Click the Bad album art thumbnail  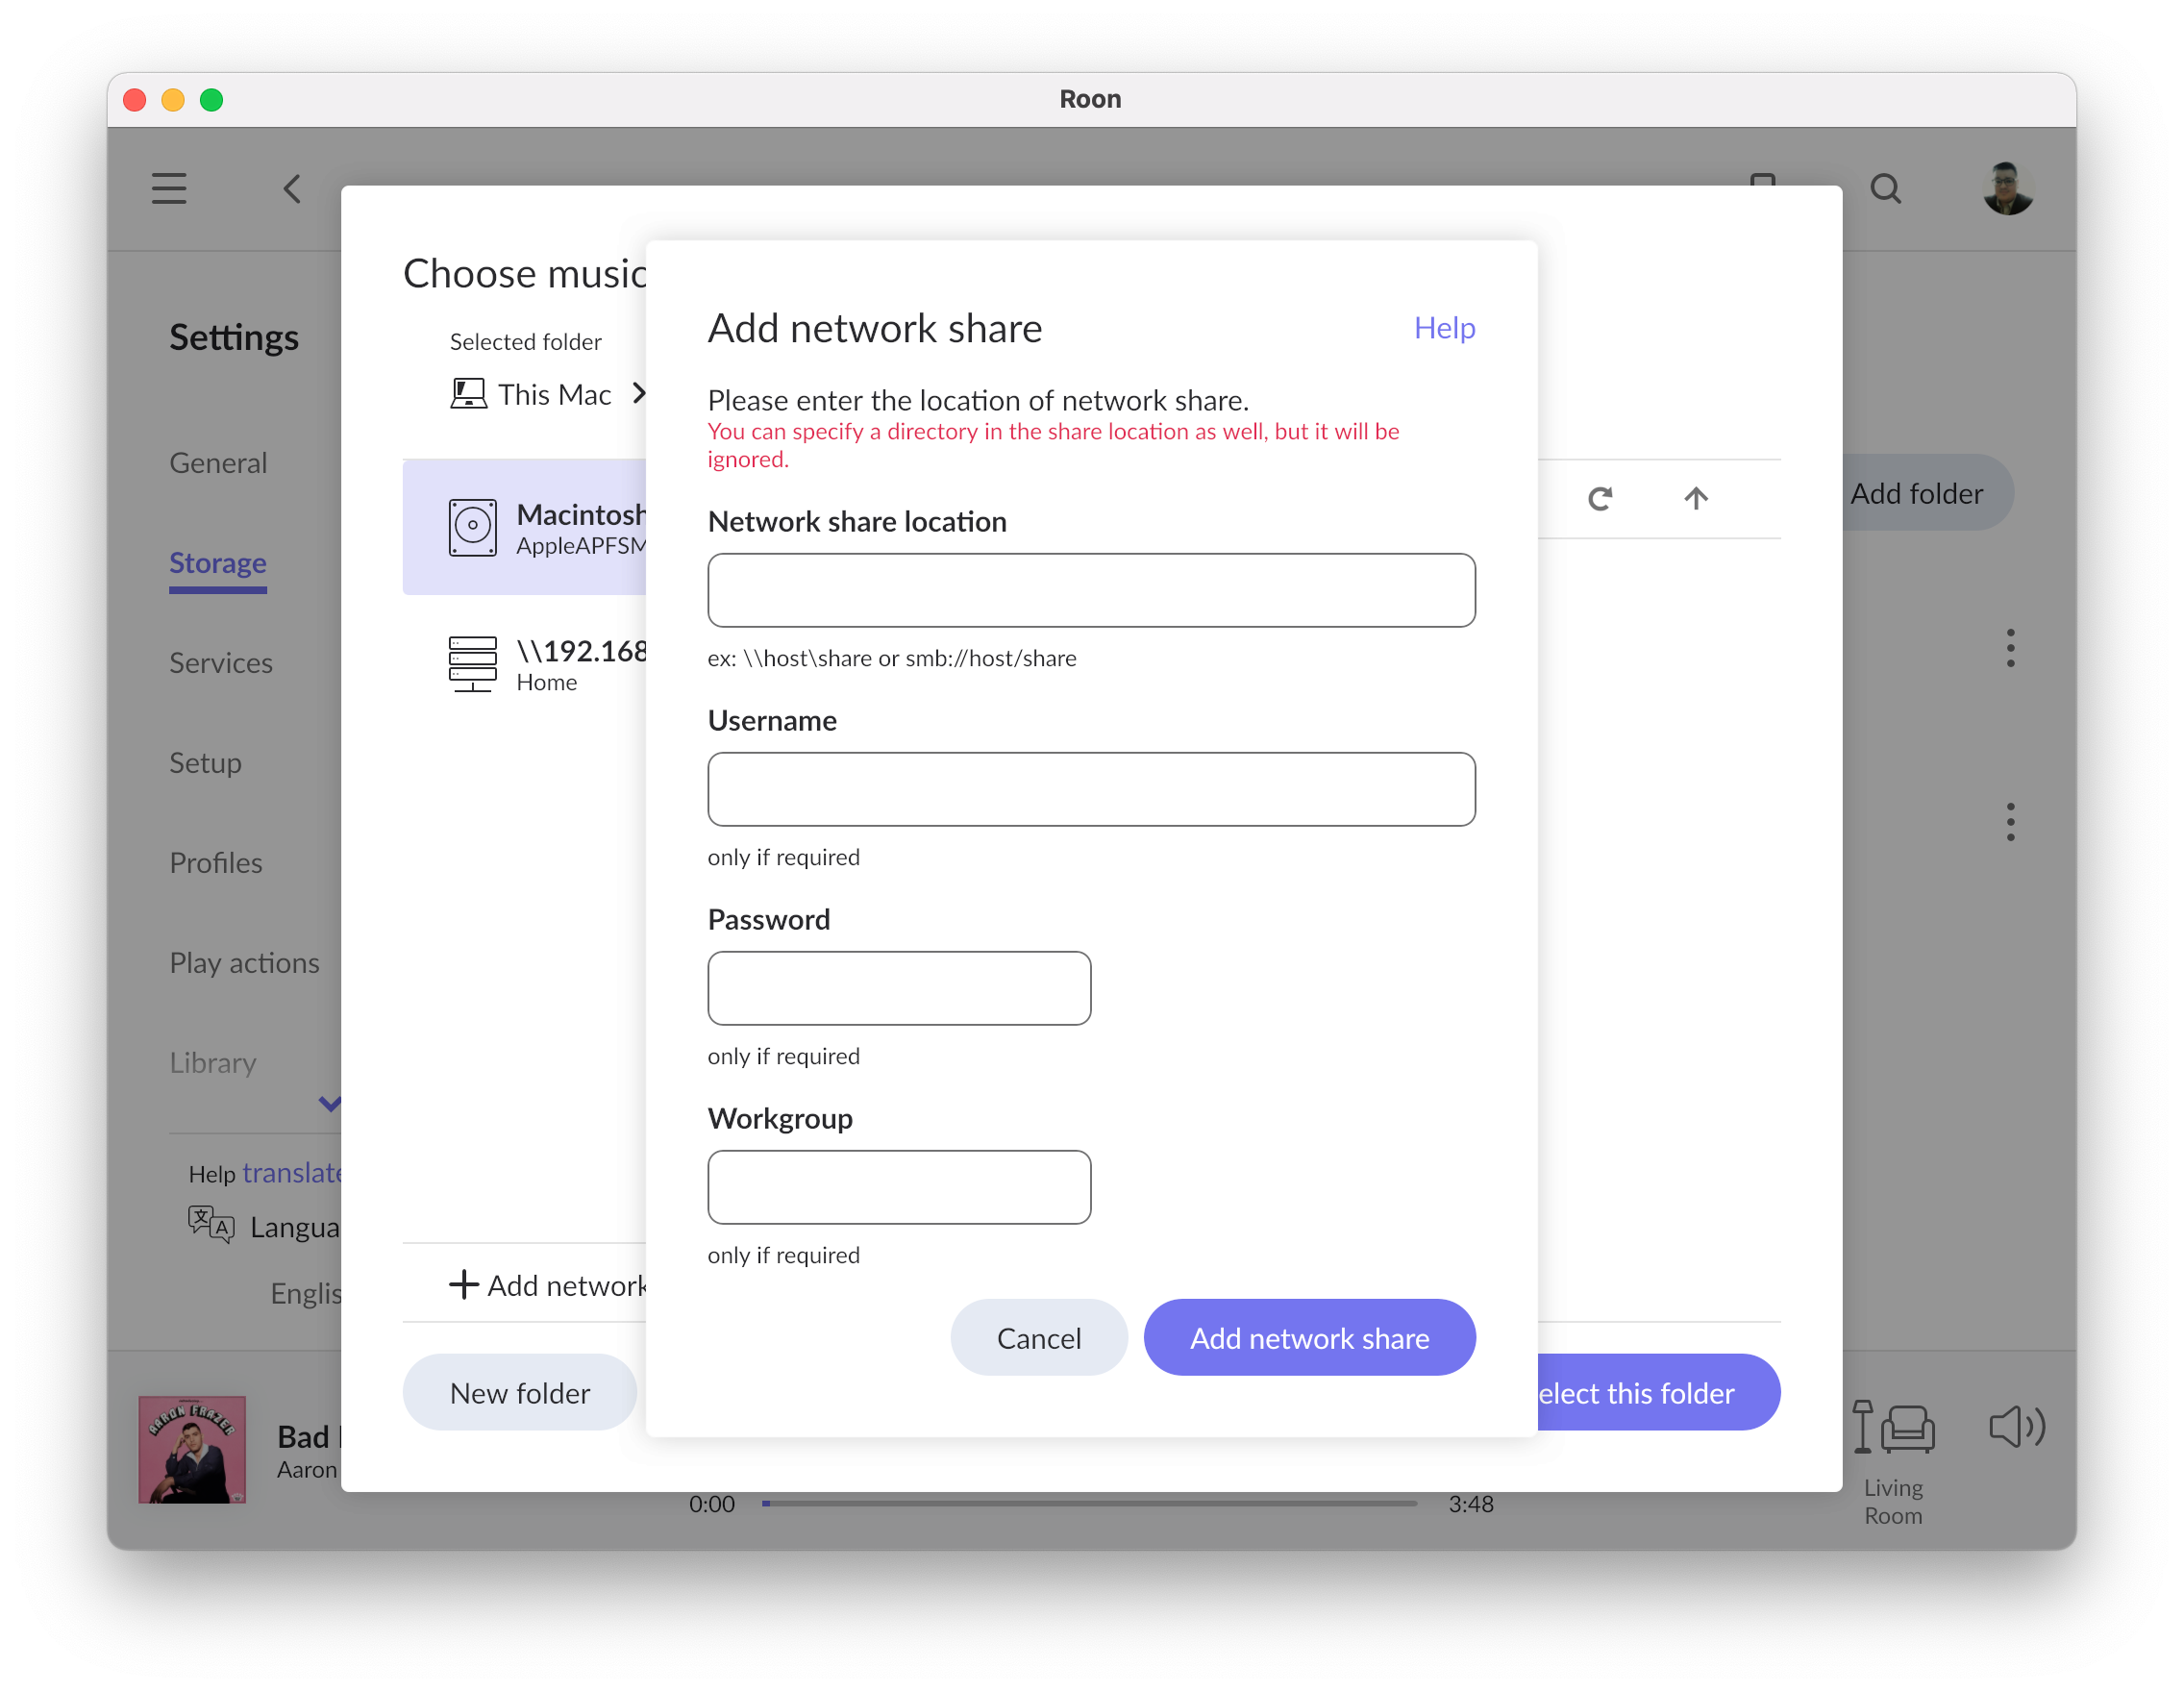[x=192, y=1449]
